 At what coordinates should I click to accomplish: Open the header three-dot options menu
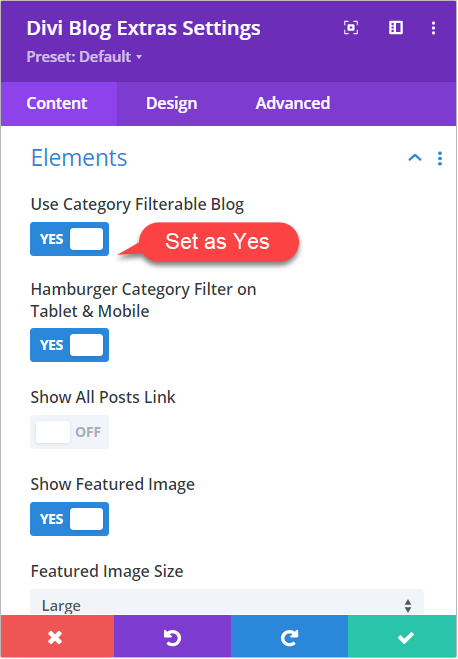pyautogui.click(x=434, y=28)
